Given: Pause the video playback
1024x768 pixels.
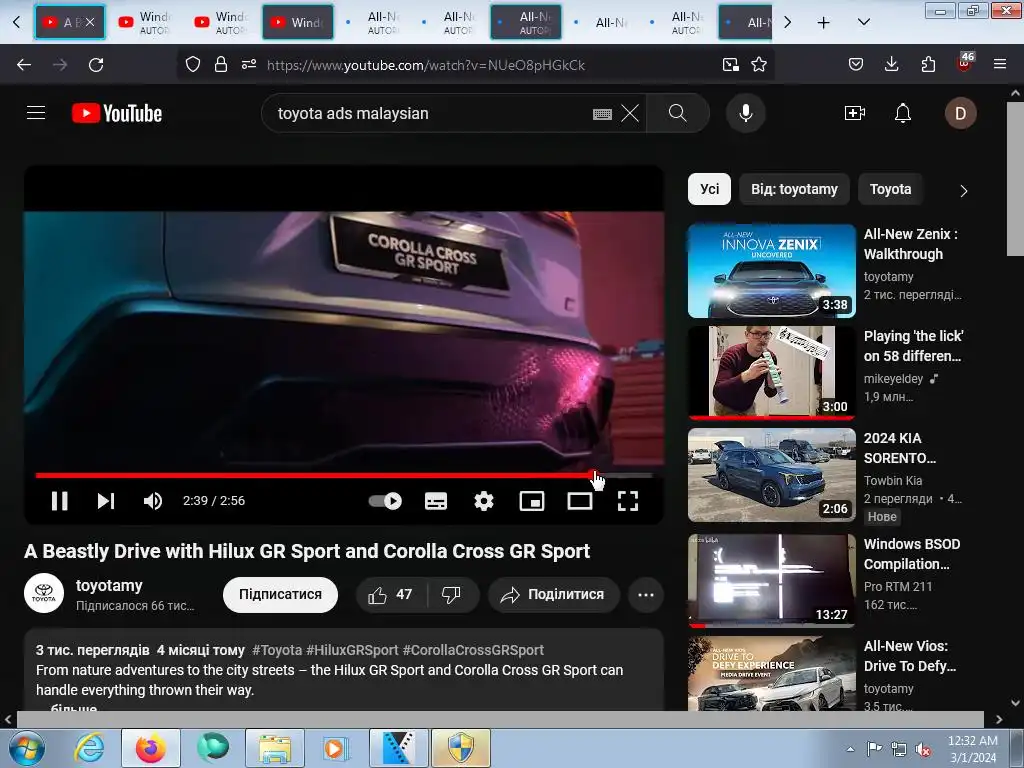Looking at the screenshot, I should point(59,501).
